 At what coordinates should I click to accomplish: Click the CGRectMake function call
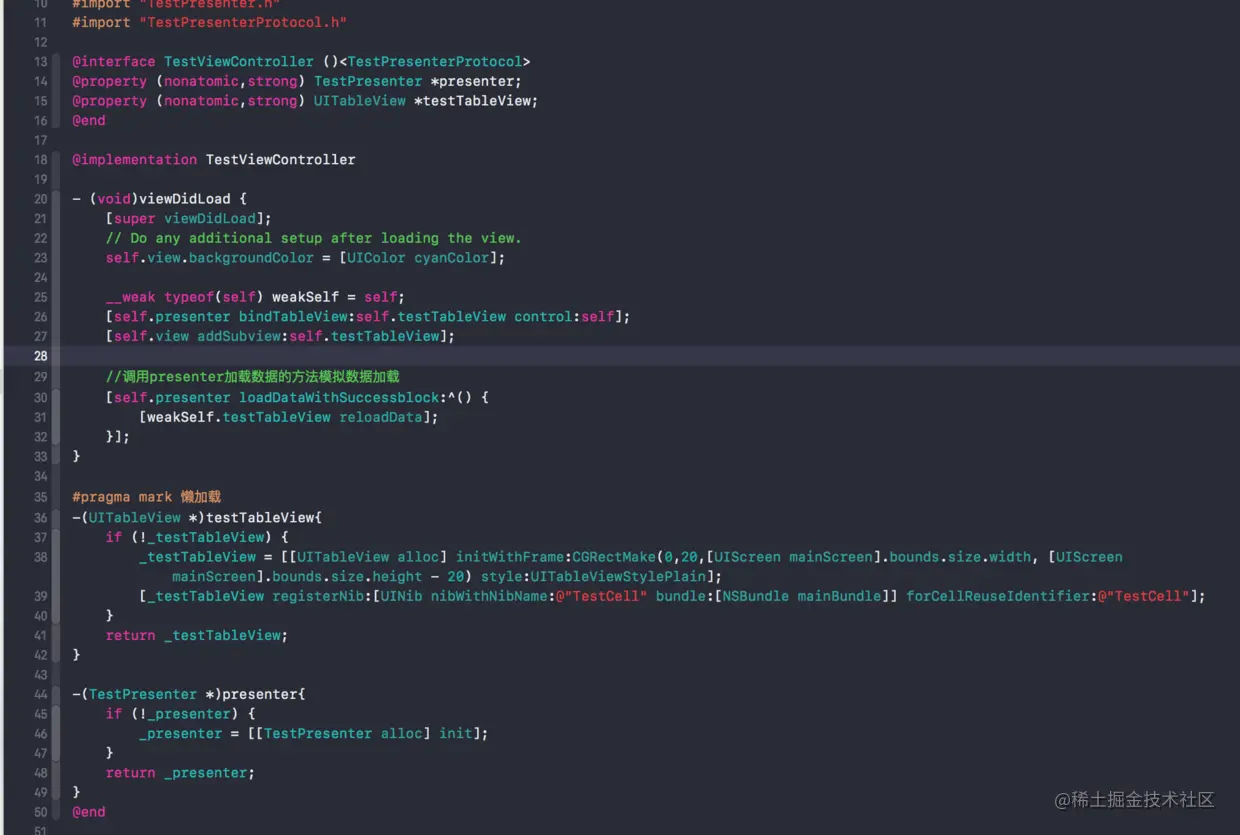[x=614, y=557]
